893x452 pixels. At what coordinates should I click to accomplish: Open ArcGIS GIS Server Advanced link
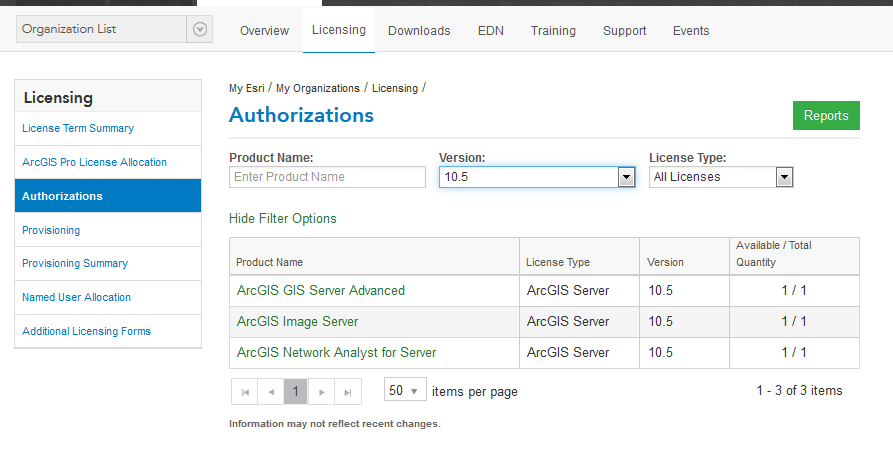(321, 291)
